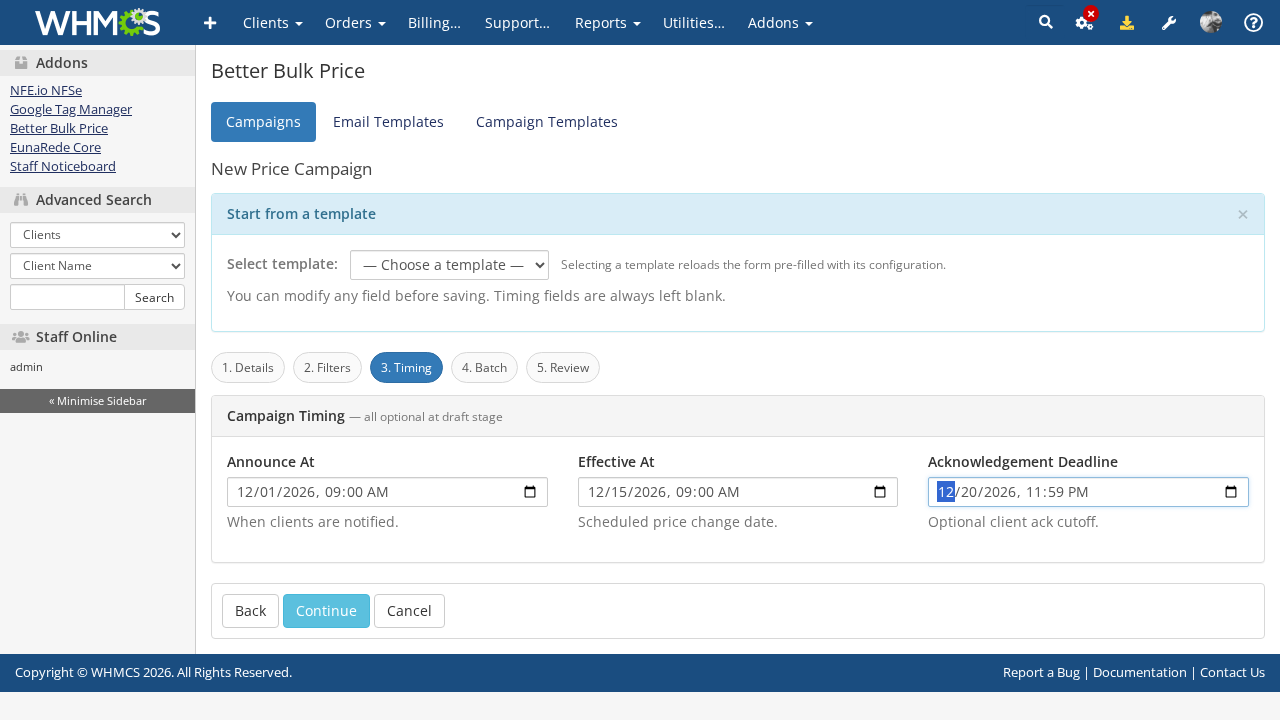Open the Reports menu
Viewport: 1280px width, 720px height.
tap(606, 22)
